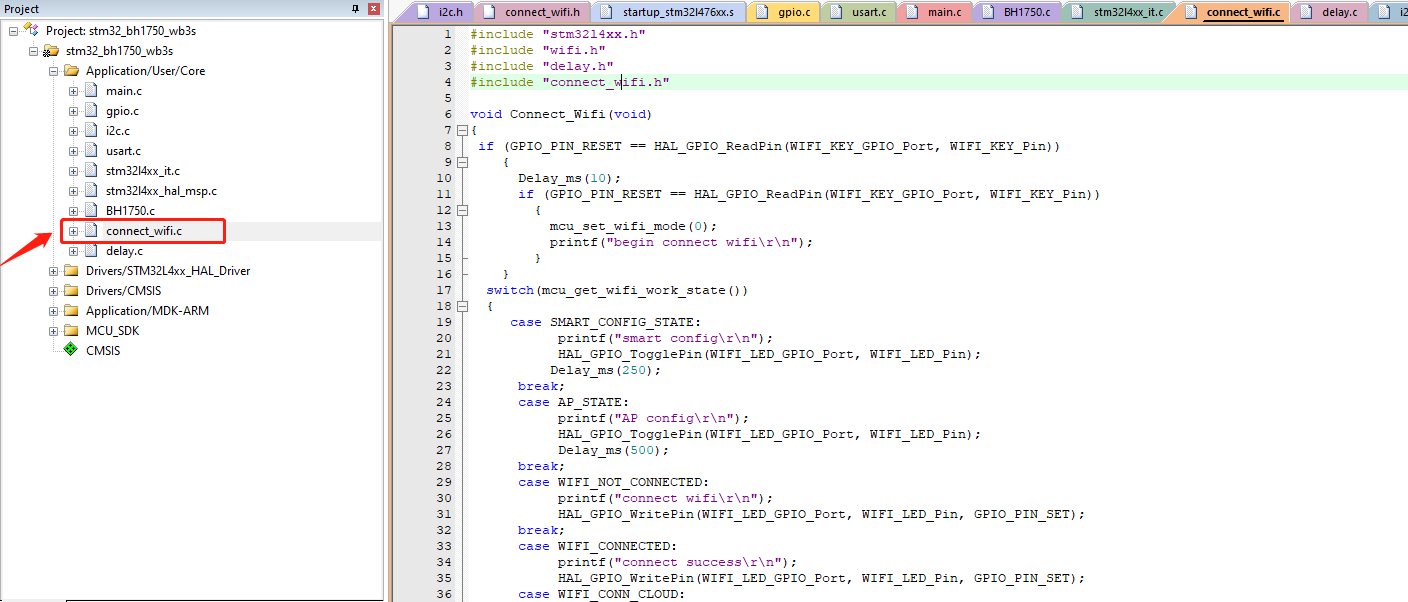Place cursor on 'void Connect_Wifi(void)' line
The height and width of the screenshot is (602, 1408).
click(x=562, y=114)
